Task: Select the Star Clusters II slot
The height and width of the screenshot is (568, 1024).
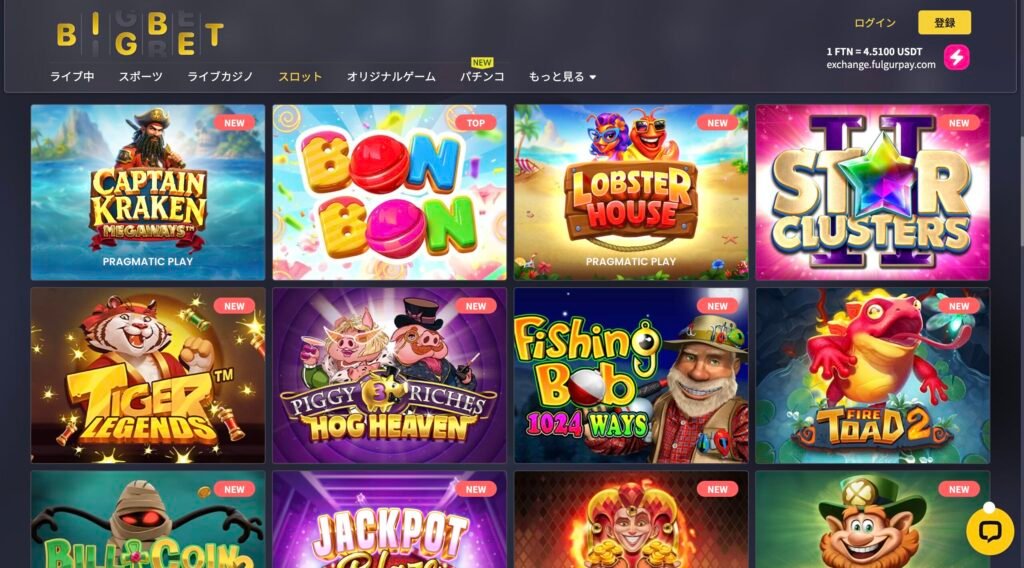Action: (872, 193)
